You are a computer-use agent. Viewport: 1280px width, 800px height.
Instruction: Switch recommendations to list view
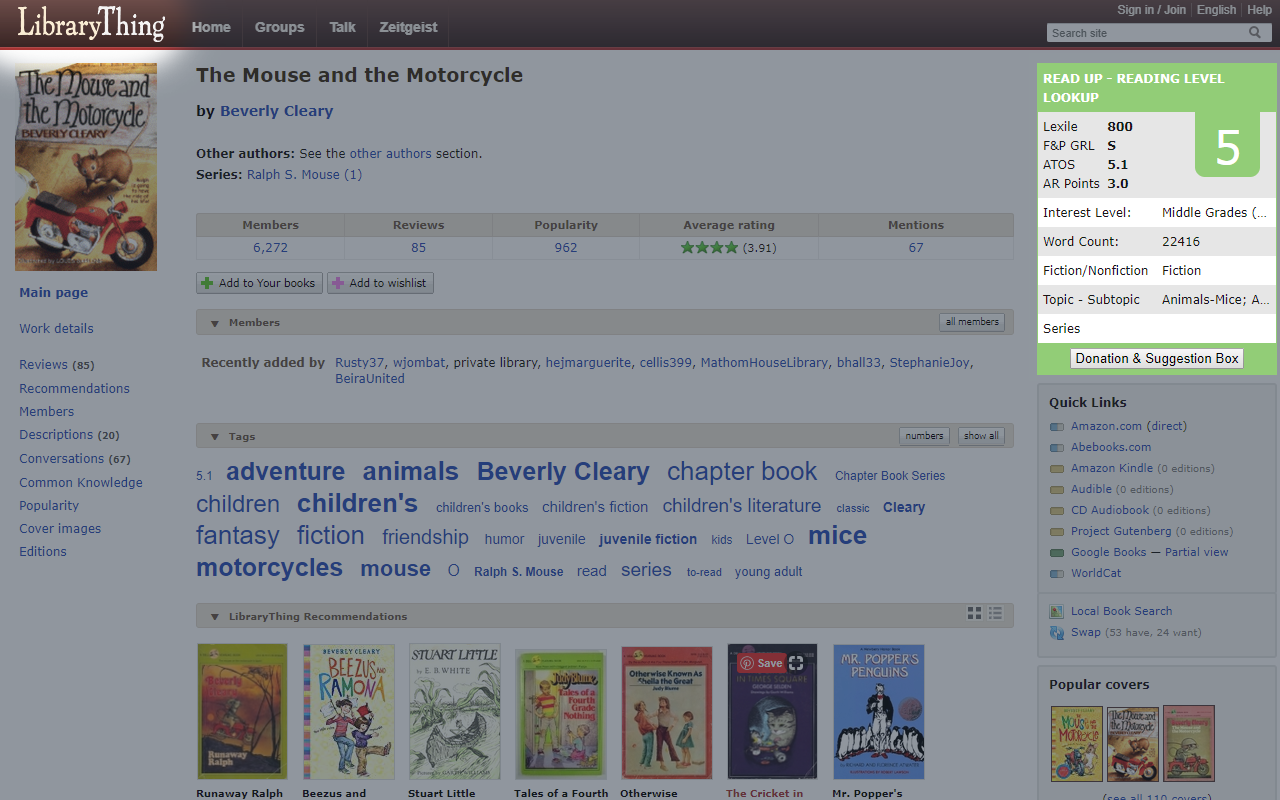(x=995, y=613)
